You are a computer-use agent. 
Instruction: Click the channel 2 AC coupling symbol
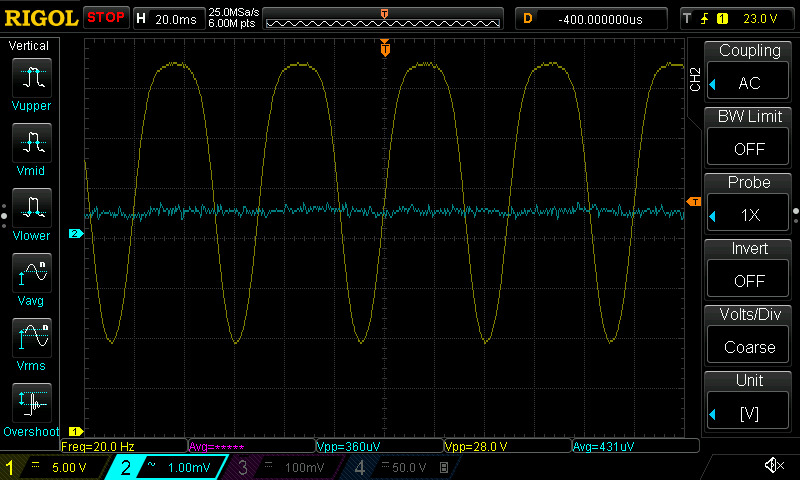(151, 464)
